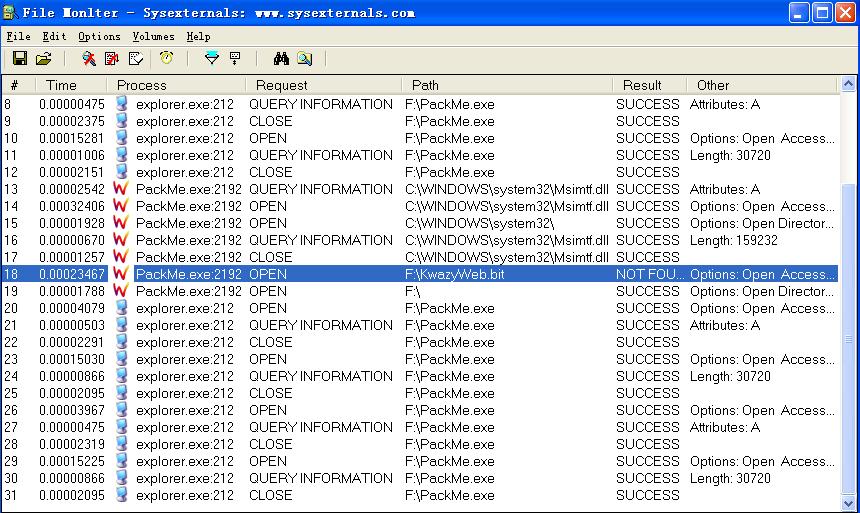Click CLOSE request in row 17
The image size is (860, 513).
click(x=270, y=257)
